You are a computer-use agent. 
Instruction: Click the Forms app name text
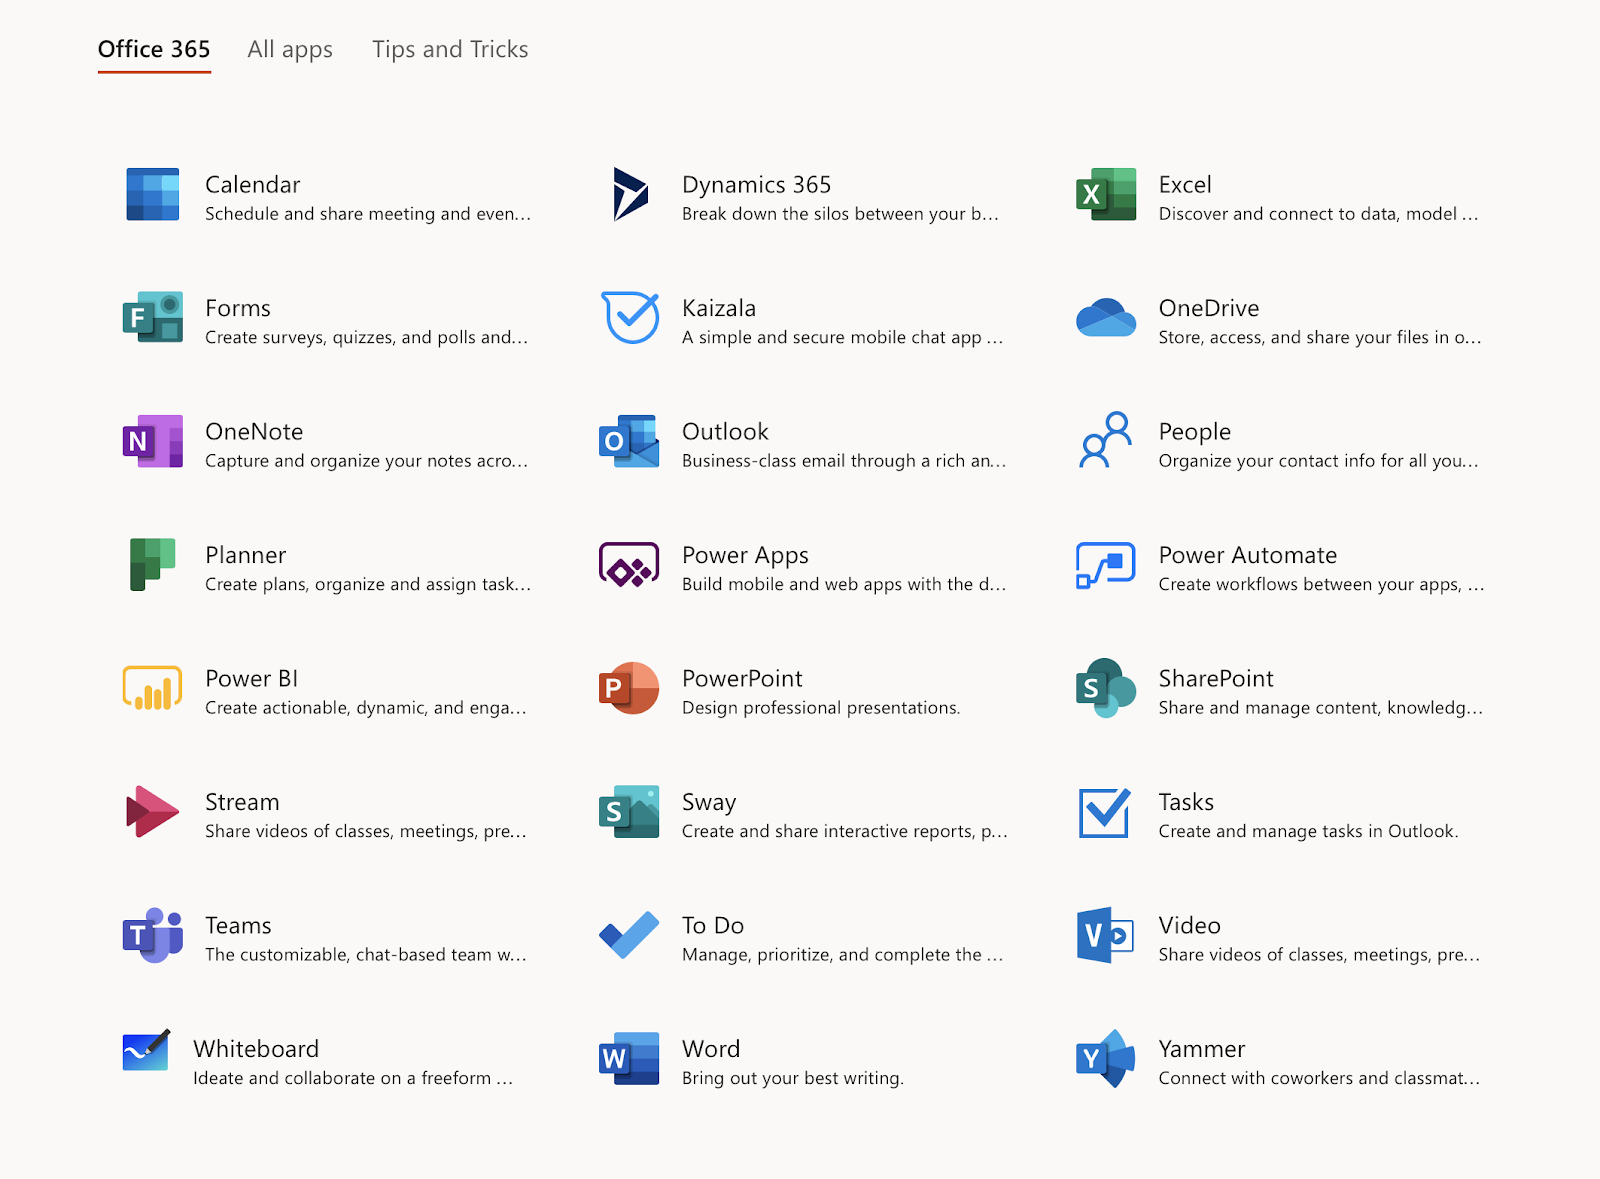238,308
